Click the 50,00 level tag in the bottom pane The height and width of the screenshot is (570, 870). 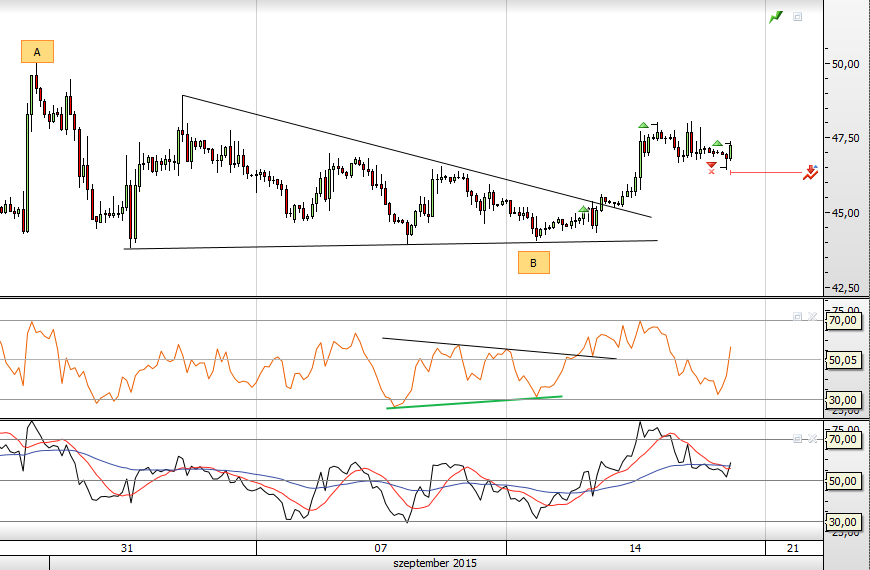click(842, 481)
